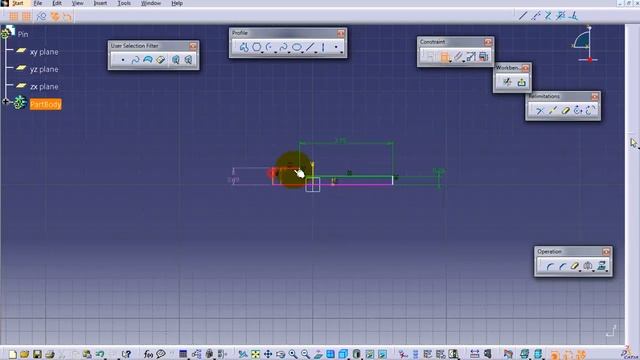Choose the Arc tool in Profile toolbar
The image size is (640, 360).
[269, 47]
